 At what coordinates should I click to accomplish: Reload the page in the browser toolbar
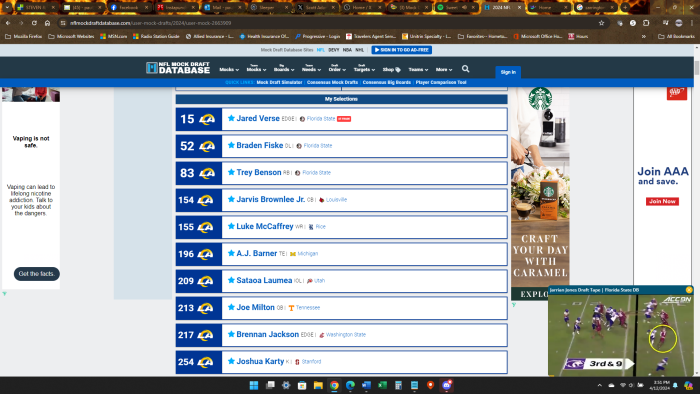[x=34, y=23]
